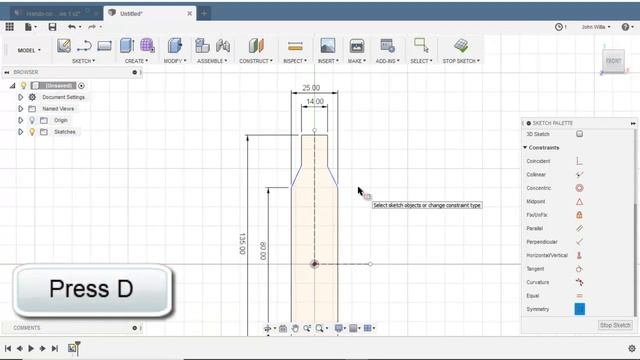Toggle Origin visibility light bulb

(32, 120)
